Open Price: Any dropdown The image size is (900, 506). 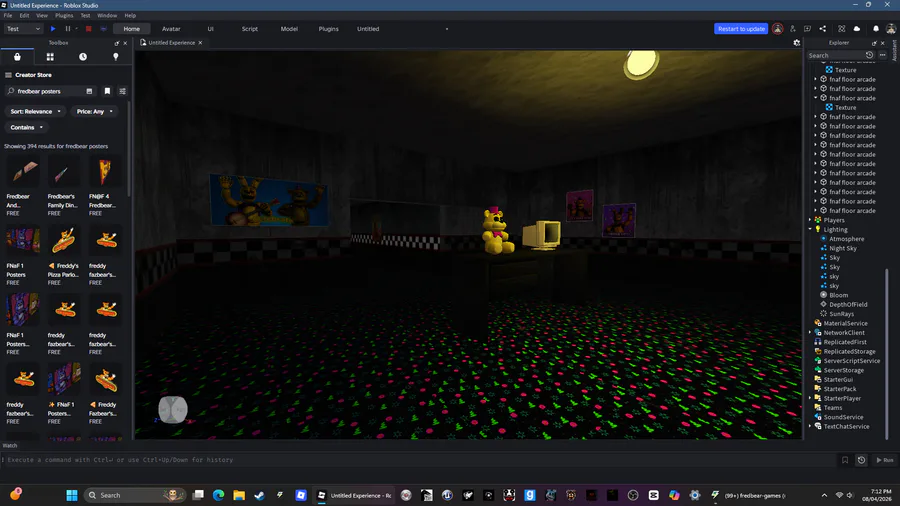(x=95, y=111)
